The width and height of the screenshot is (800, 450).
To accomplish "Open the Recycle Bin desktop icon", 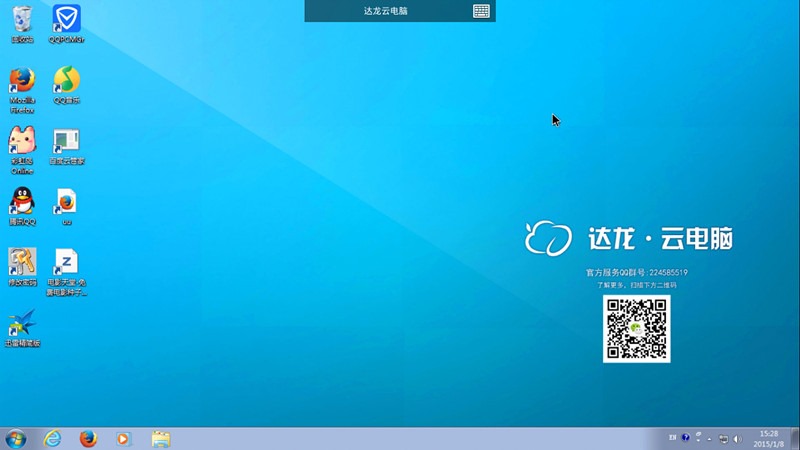I will coord(22,24).
